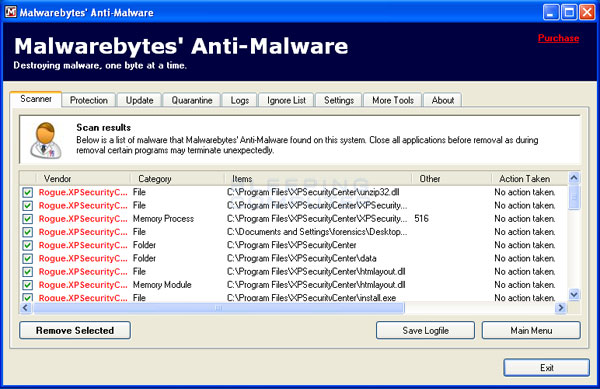Viewport: 600px width, 389px height.
Task: Select the 'Memory Process' category cell
Action: [163, 219]
